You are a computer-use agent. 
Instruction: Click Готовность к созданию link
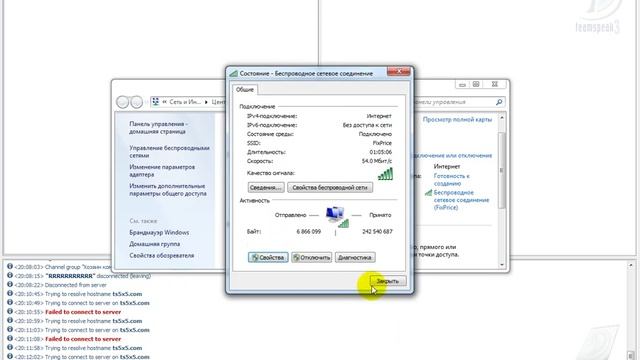(451, 180)
